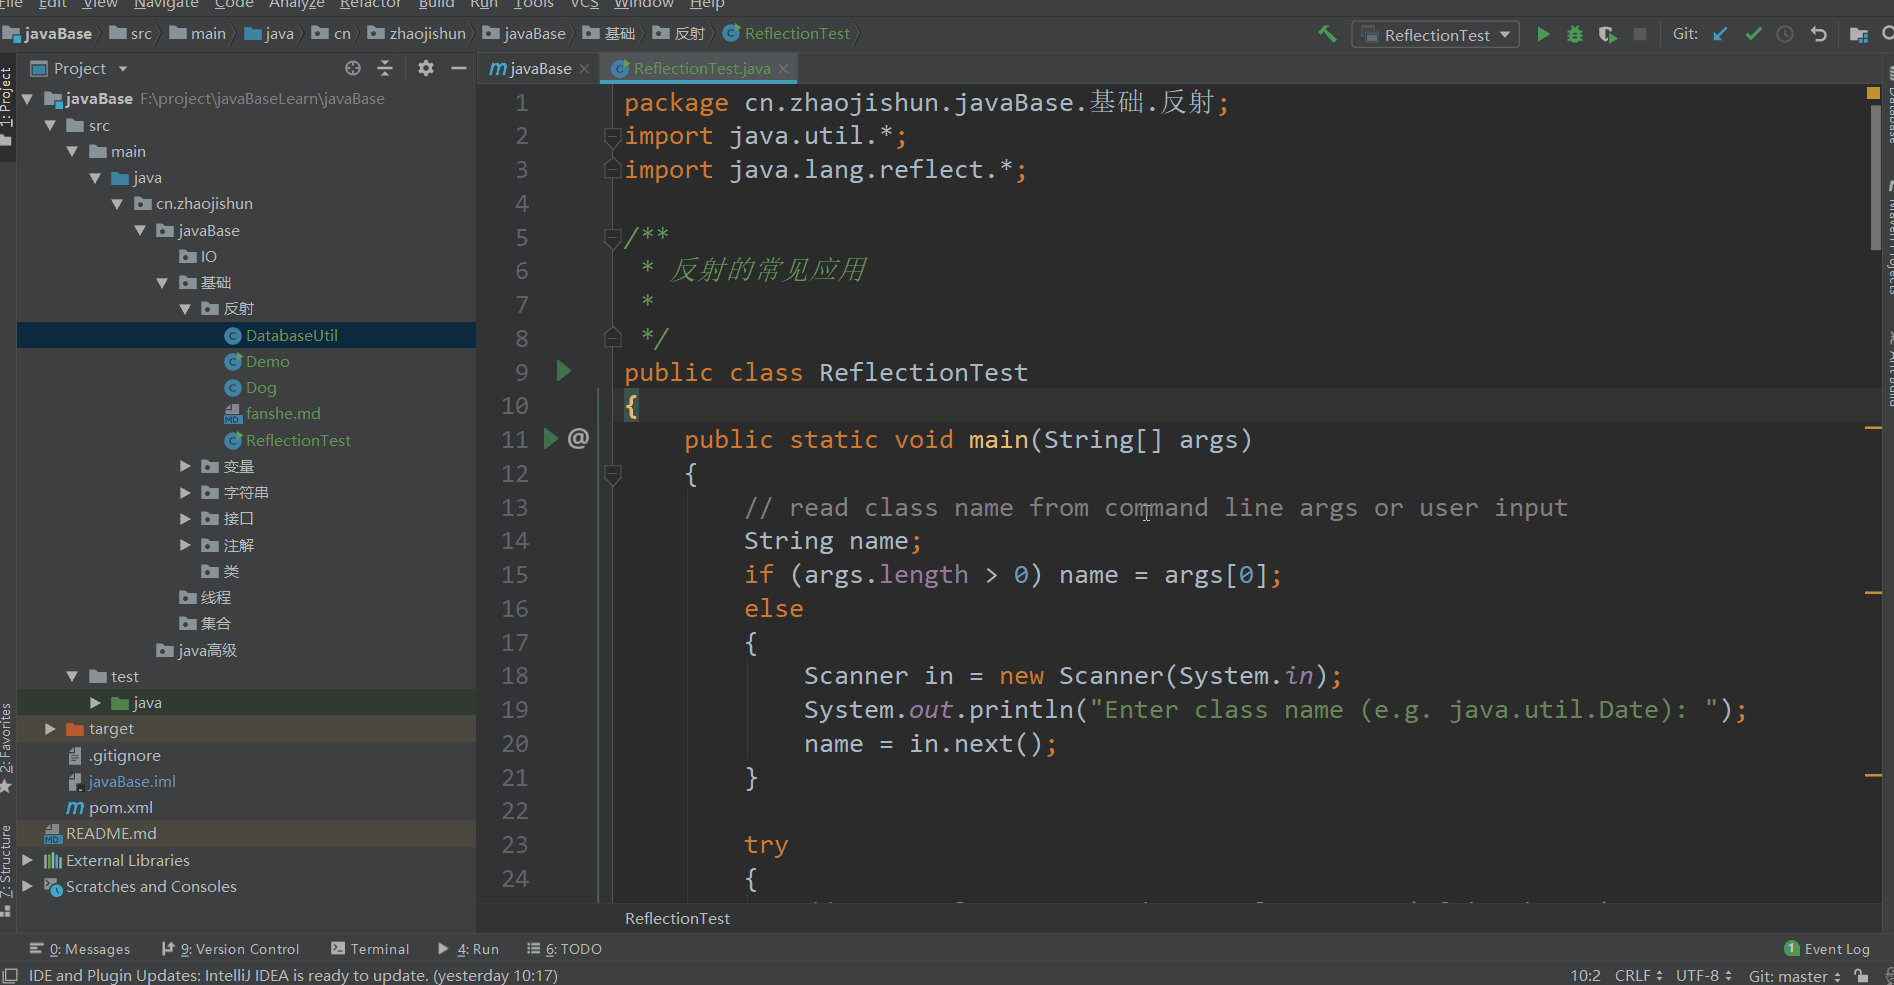
Task: Open the Event Log button
Action: tap(1827, 949)
